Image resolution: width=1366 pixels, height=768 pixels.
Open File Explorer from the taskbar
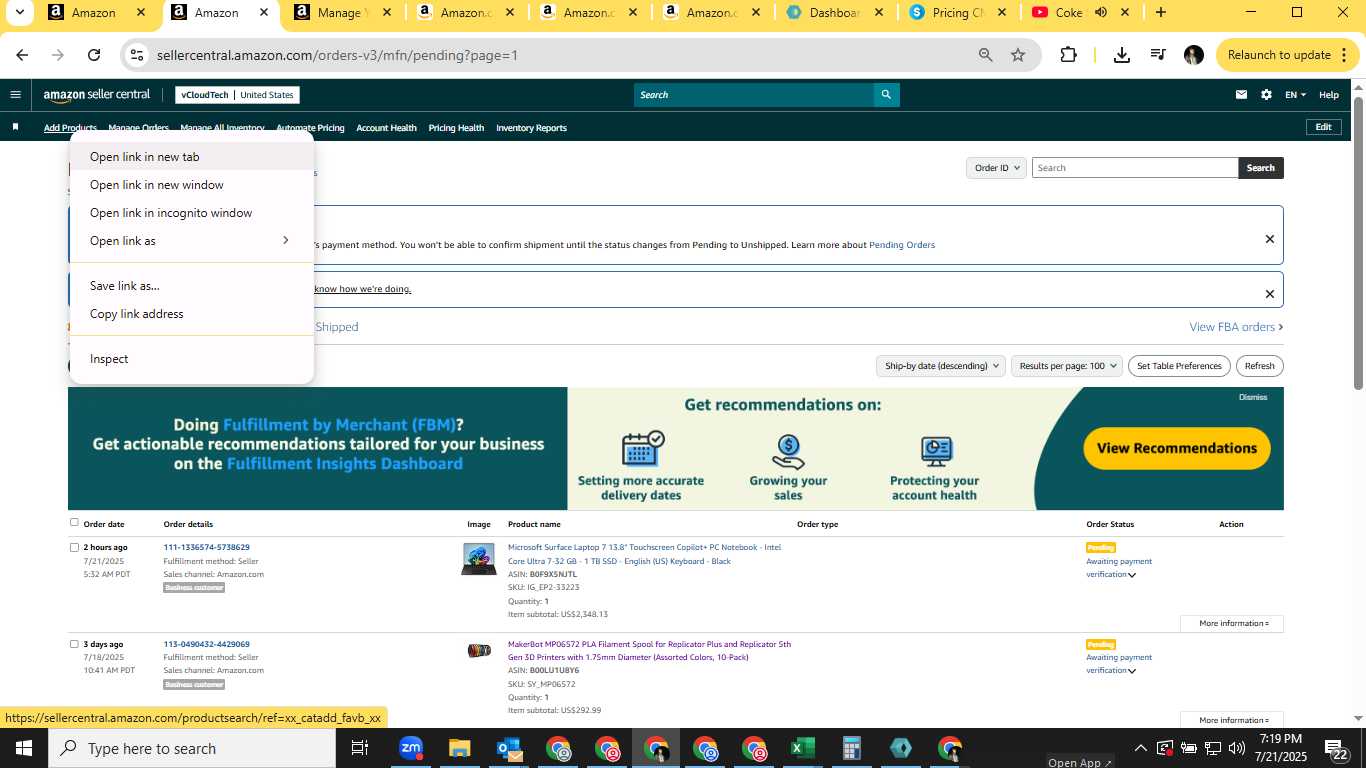click(x=459, y=748)
